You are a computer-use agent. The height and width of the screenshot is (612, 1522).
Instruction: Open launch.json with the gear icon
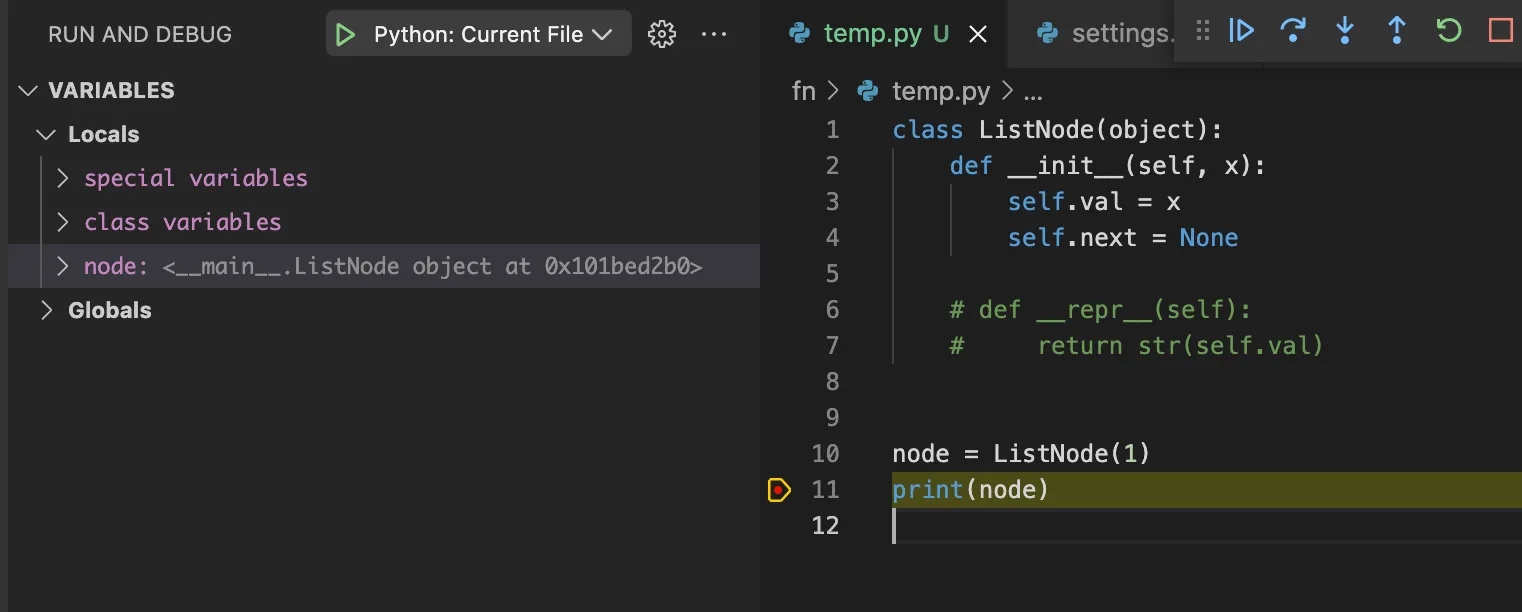click(660, 35)
